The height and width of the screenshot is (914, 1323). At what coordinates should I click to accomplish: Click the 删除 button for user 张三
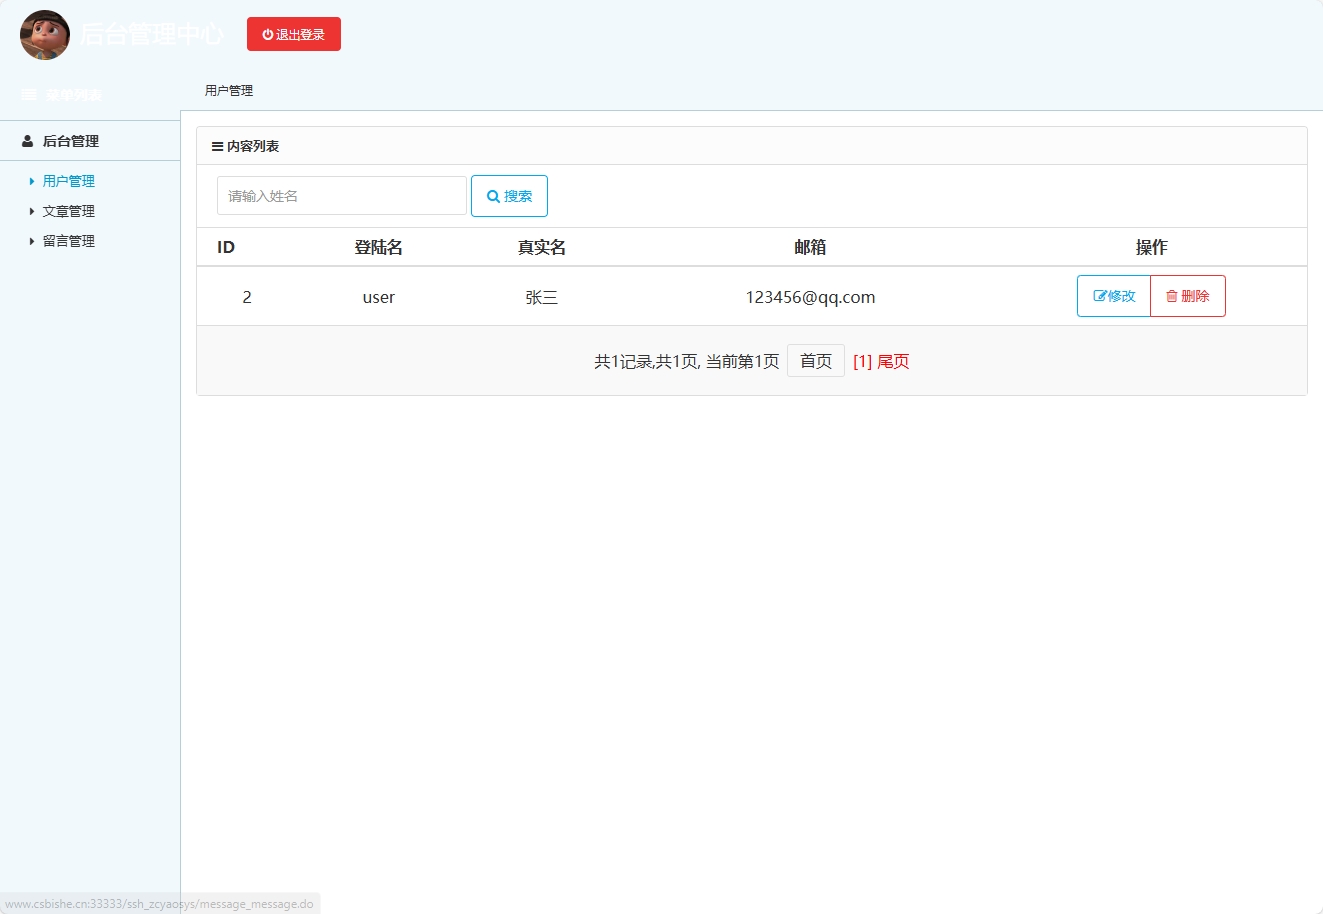coord(1188,296)
